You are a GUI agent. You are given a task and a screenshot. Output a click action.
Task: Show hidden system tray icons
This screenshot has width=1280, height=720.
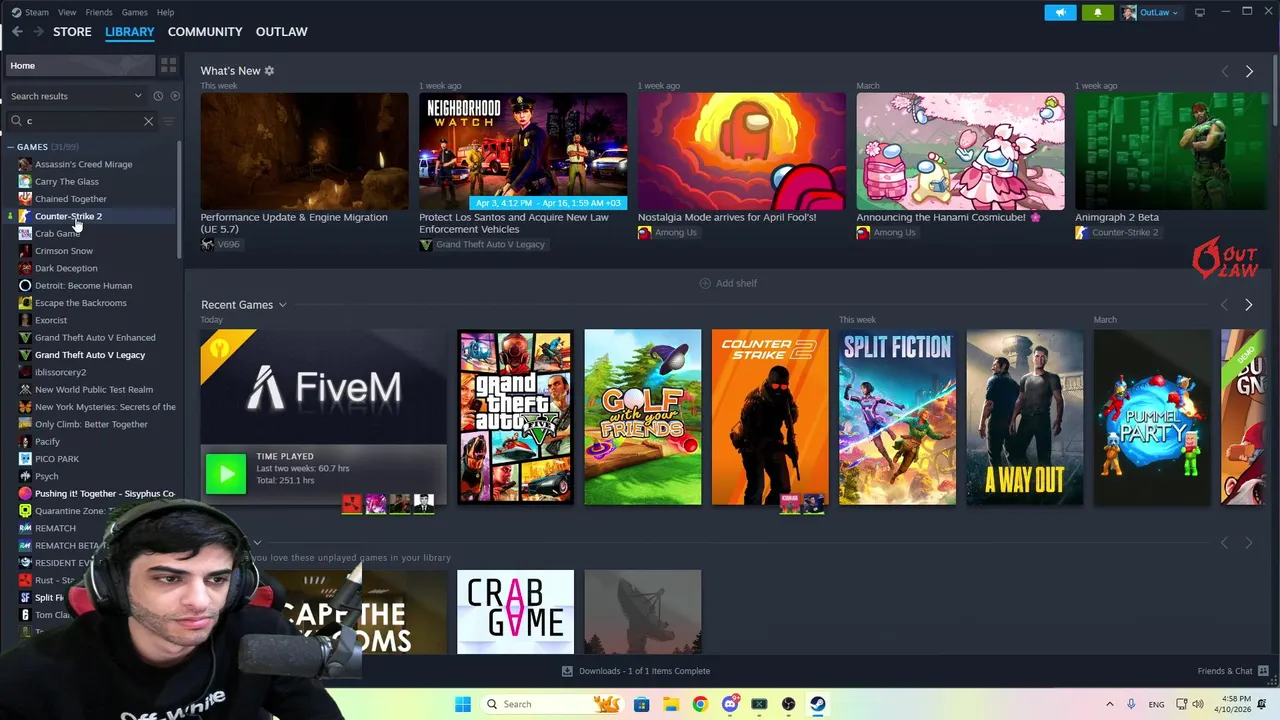coord(1109,704)
